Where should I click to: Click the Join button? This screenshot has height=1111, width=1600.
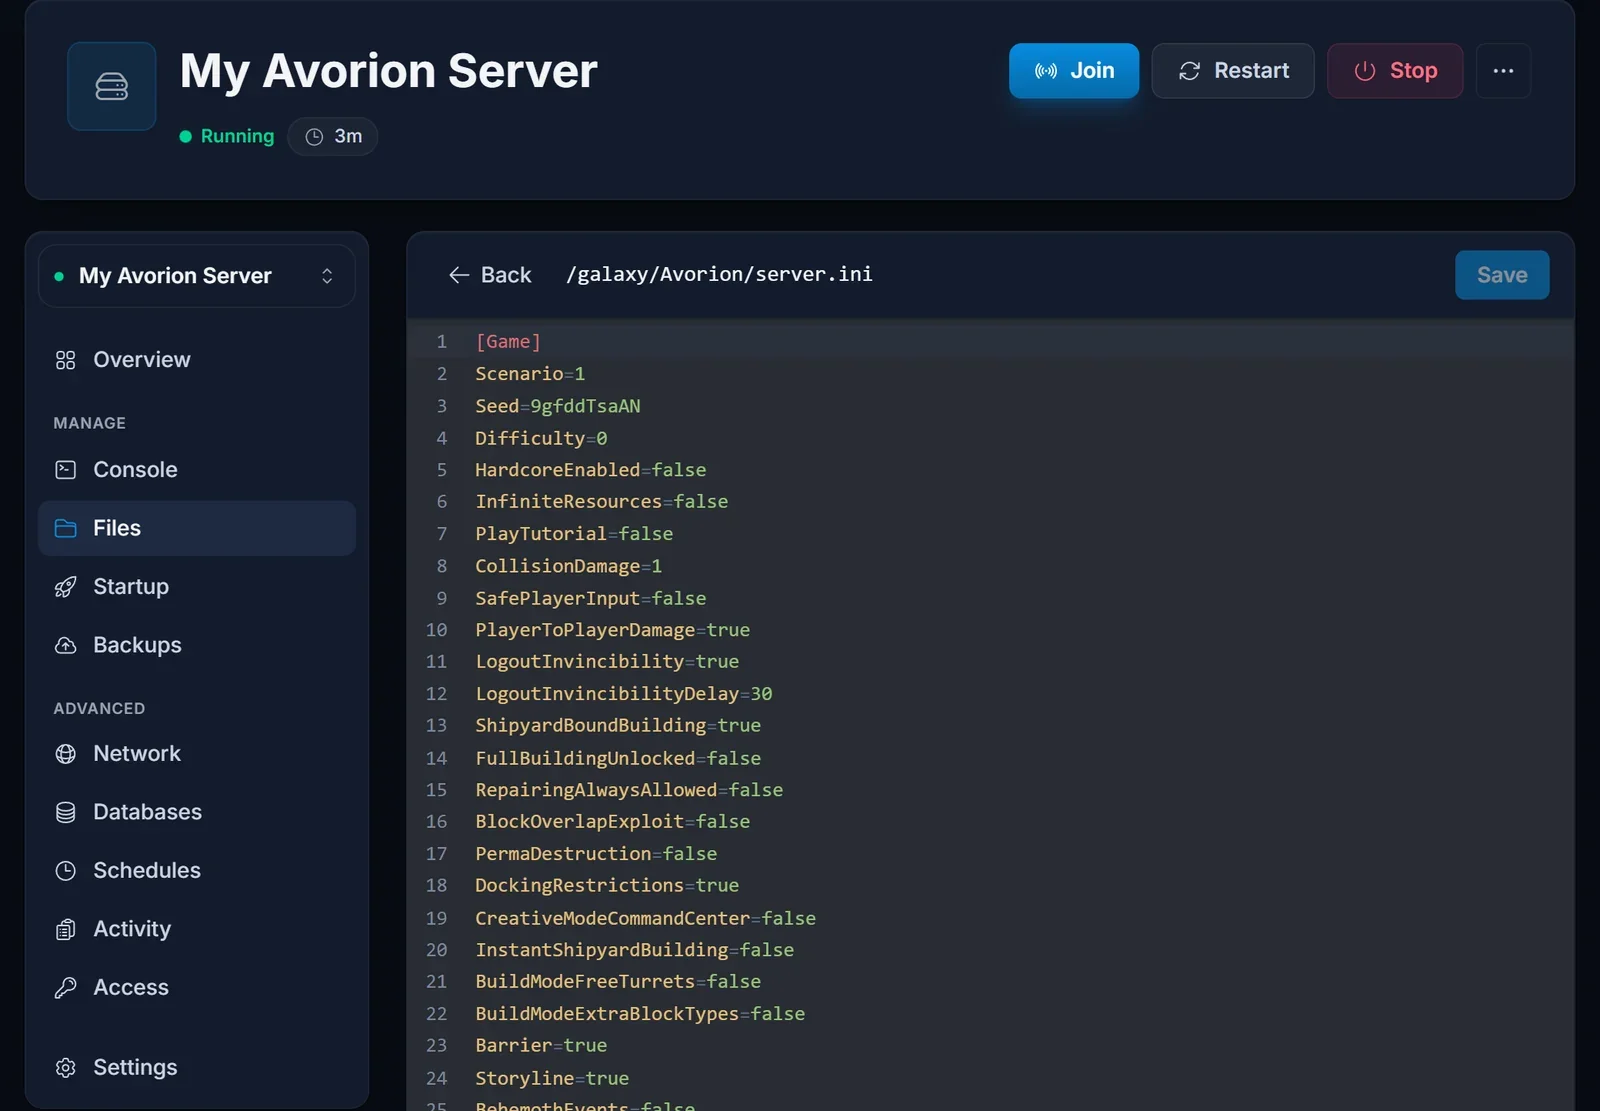pos(1073,71)
